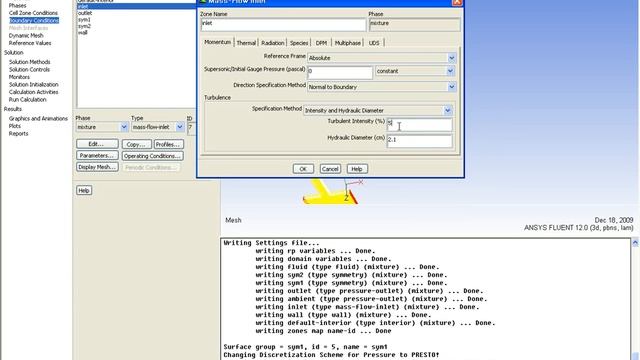Select the highlighted inlet zone

[136, 7]
